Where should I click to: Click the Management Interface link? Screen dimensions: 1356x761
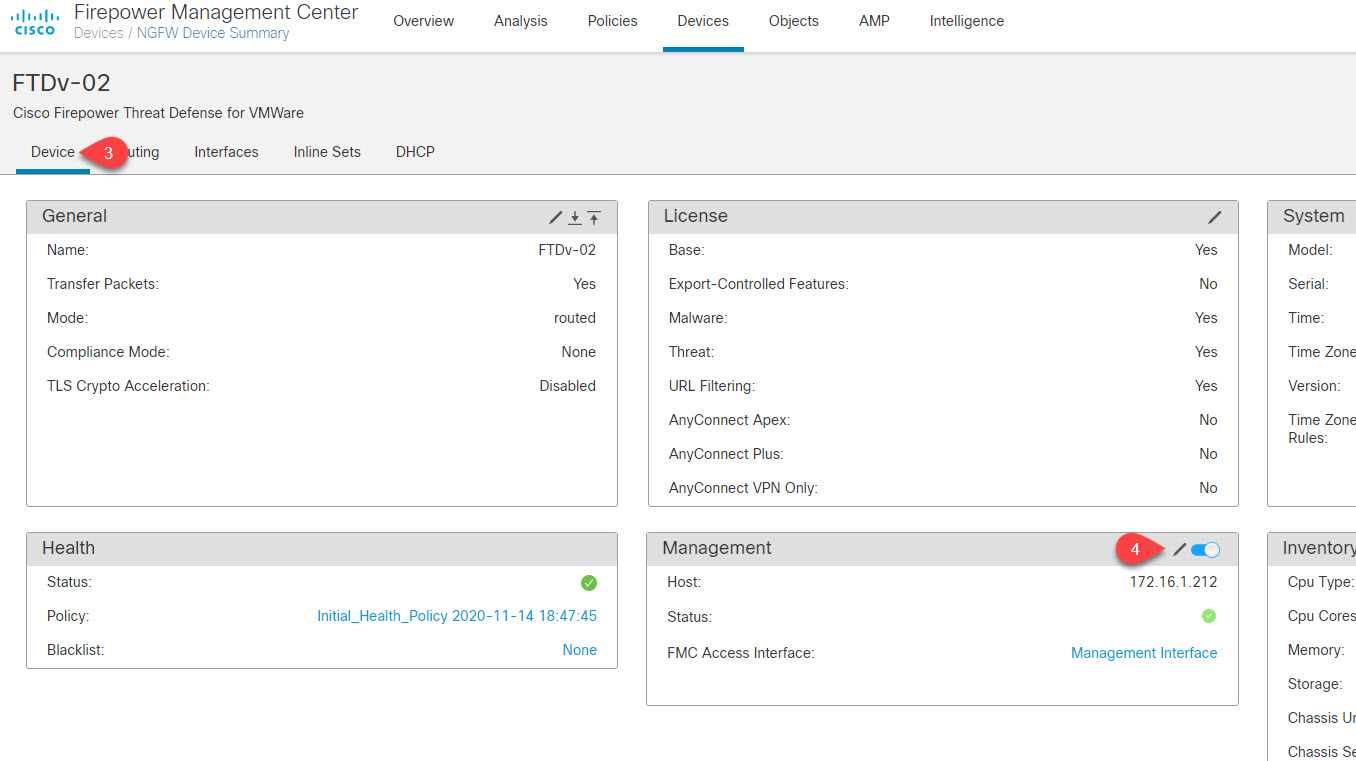pyautogui.click(x=1143, y=652)
